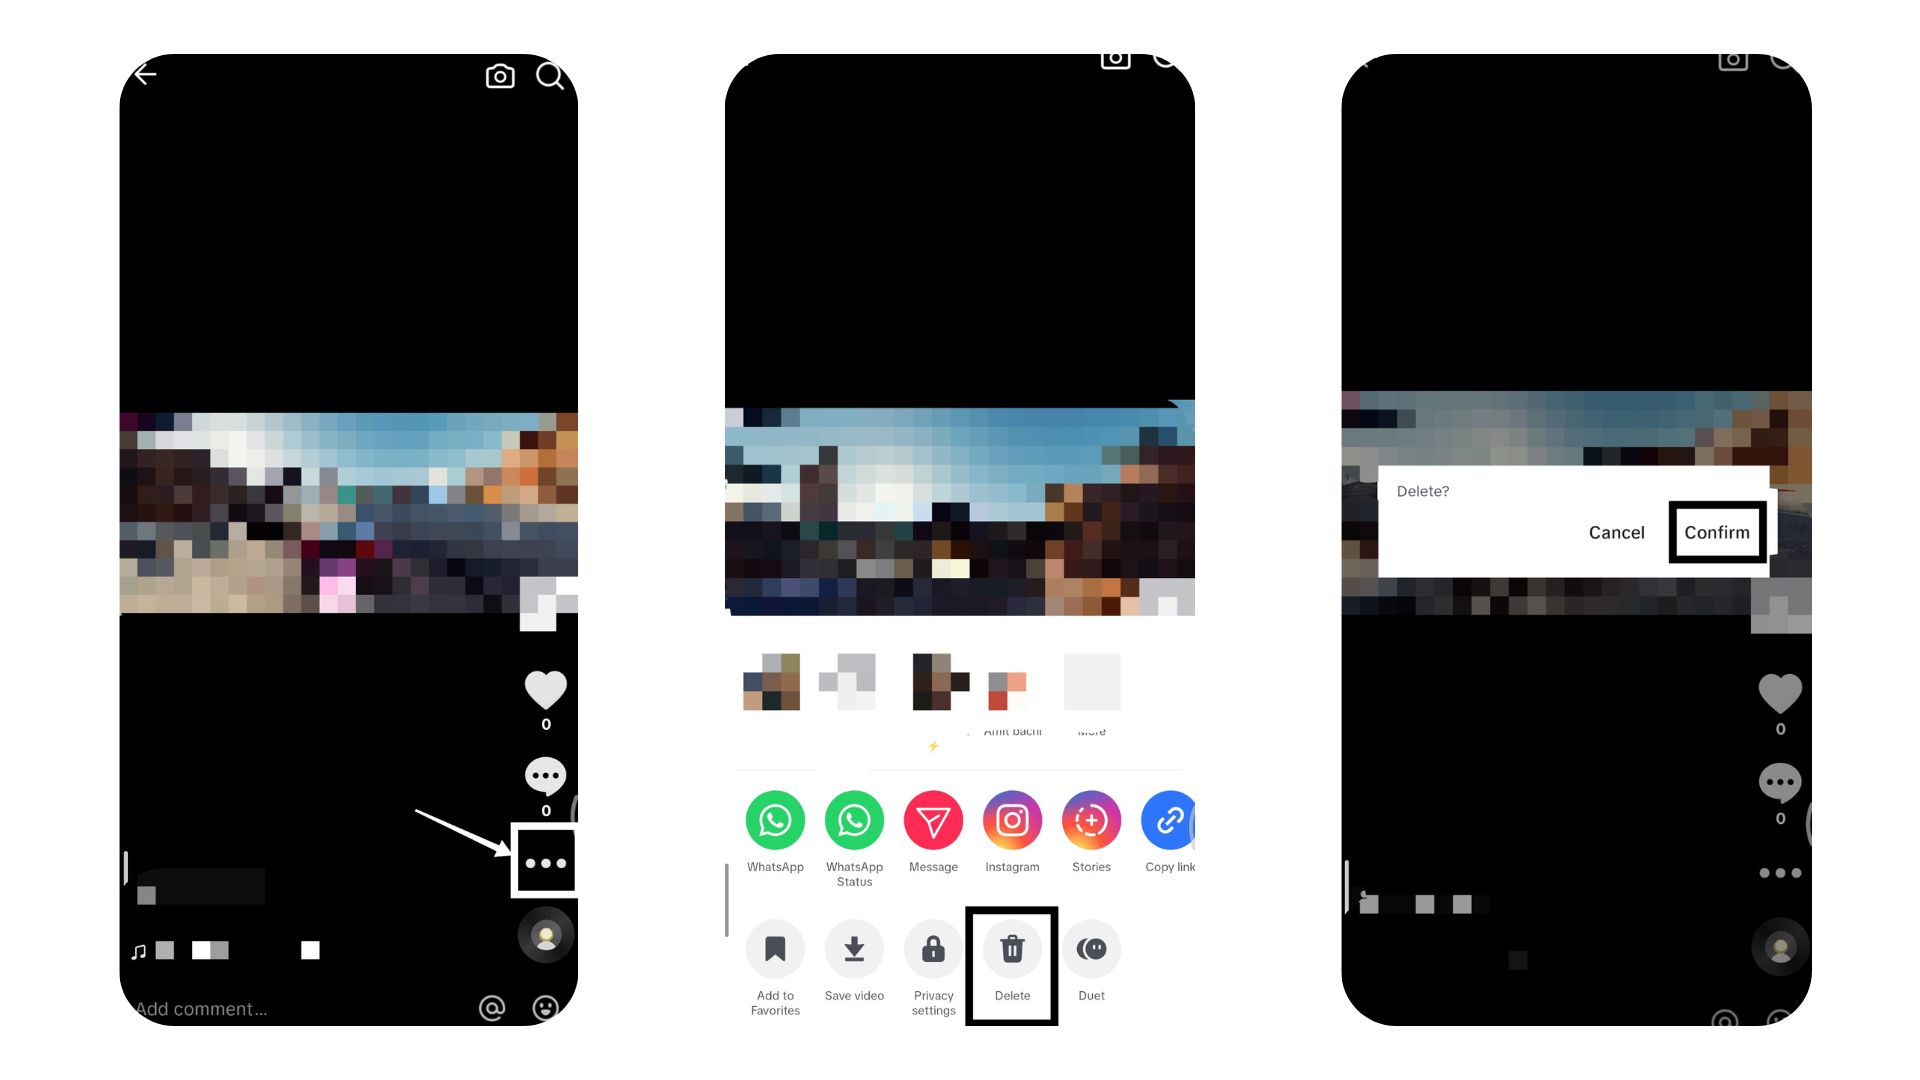Tap the Message share icon
The height and width of the screenshot is (1080, 1920).
(x=934, y=820)
